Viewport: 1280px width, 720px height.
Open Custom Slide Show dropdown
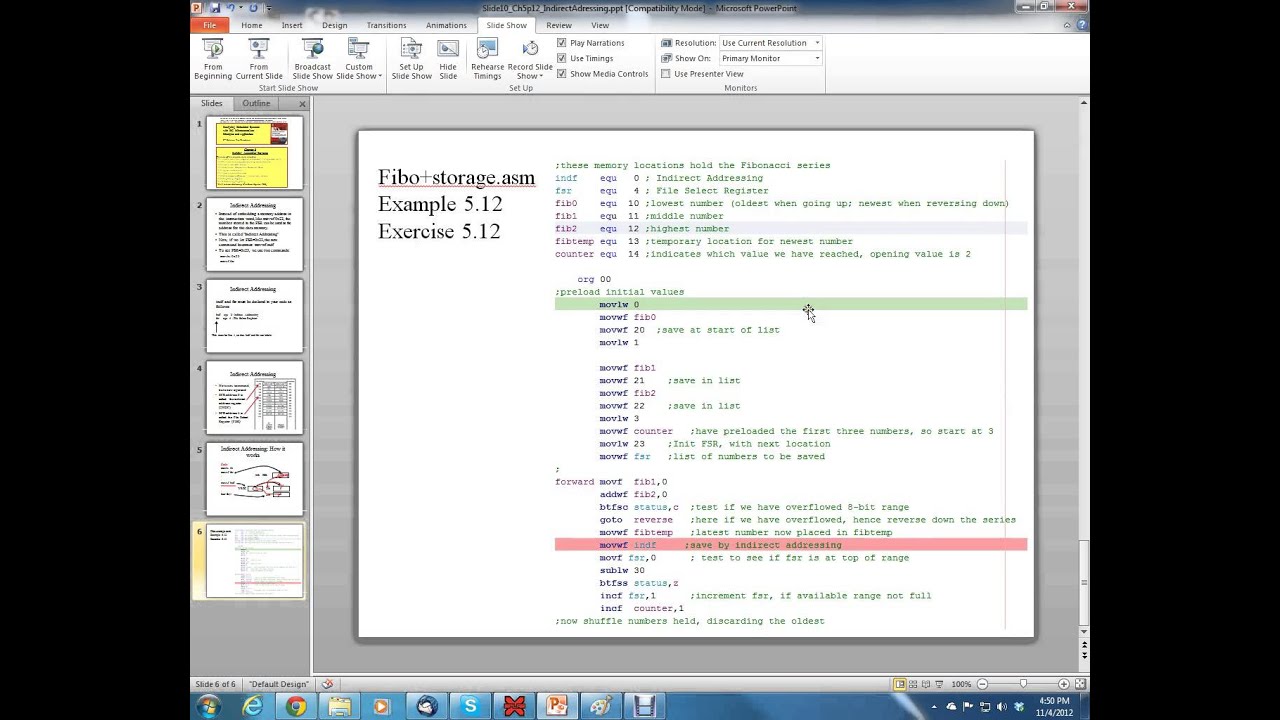click(x=359, y=60)
